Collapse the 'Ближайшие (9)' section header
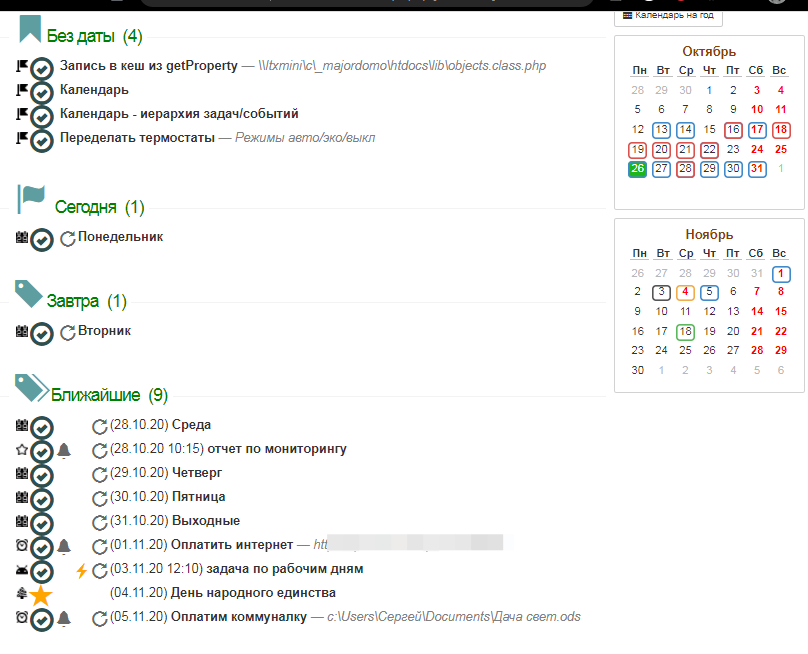The image size is (808, 654). click(x=109, y=395)
